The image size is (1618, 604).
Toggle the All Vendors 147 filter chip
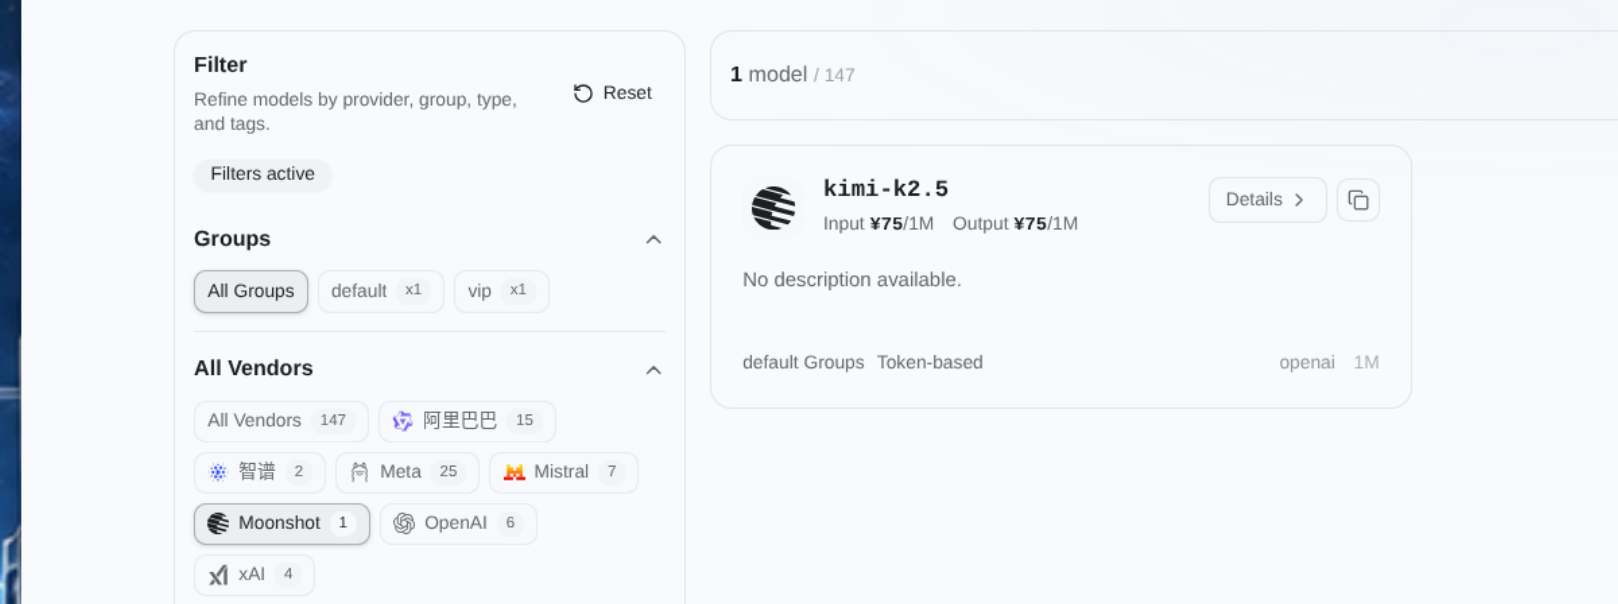click(x=281, y=421)
